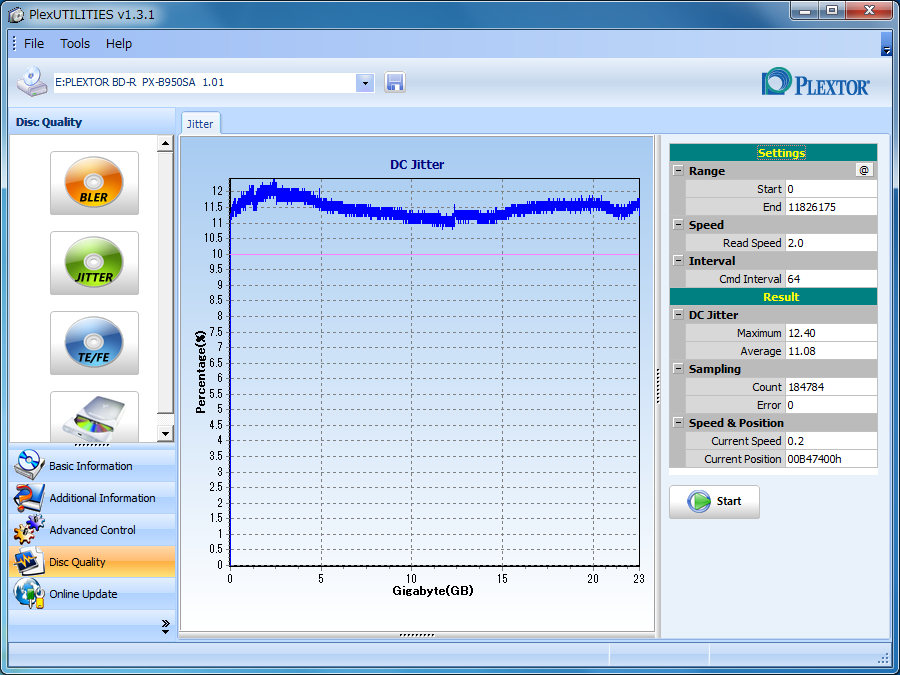The width and height of the screenshot is (900, 675).
Task: Save results with the floppy disk icon
Action: click(394, 83)
